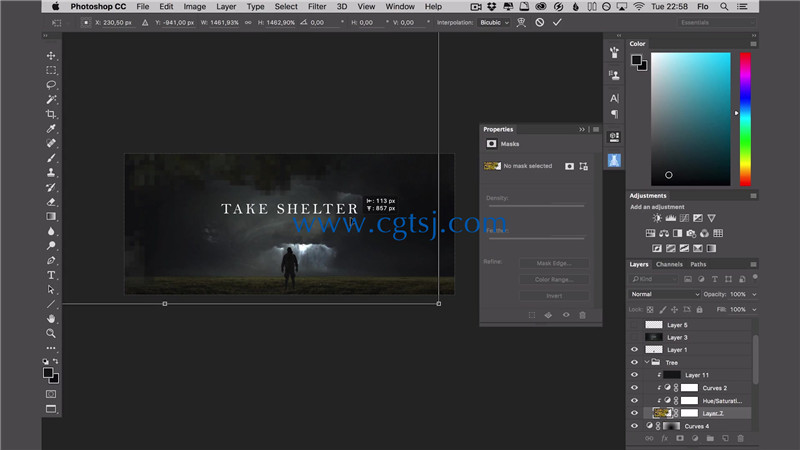Screen dimensions: 800x450
Task: Select the Path Selection tool
Action: pyautogui.click(x=51, y=290)
